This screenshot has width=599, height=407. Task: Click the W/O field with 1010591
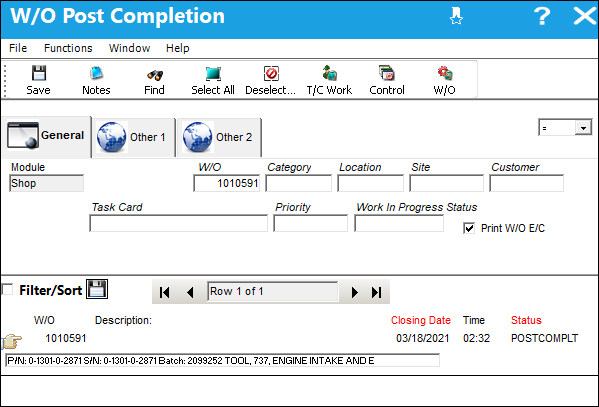click(227, 183)
